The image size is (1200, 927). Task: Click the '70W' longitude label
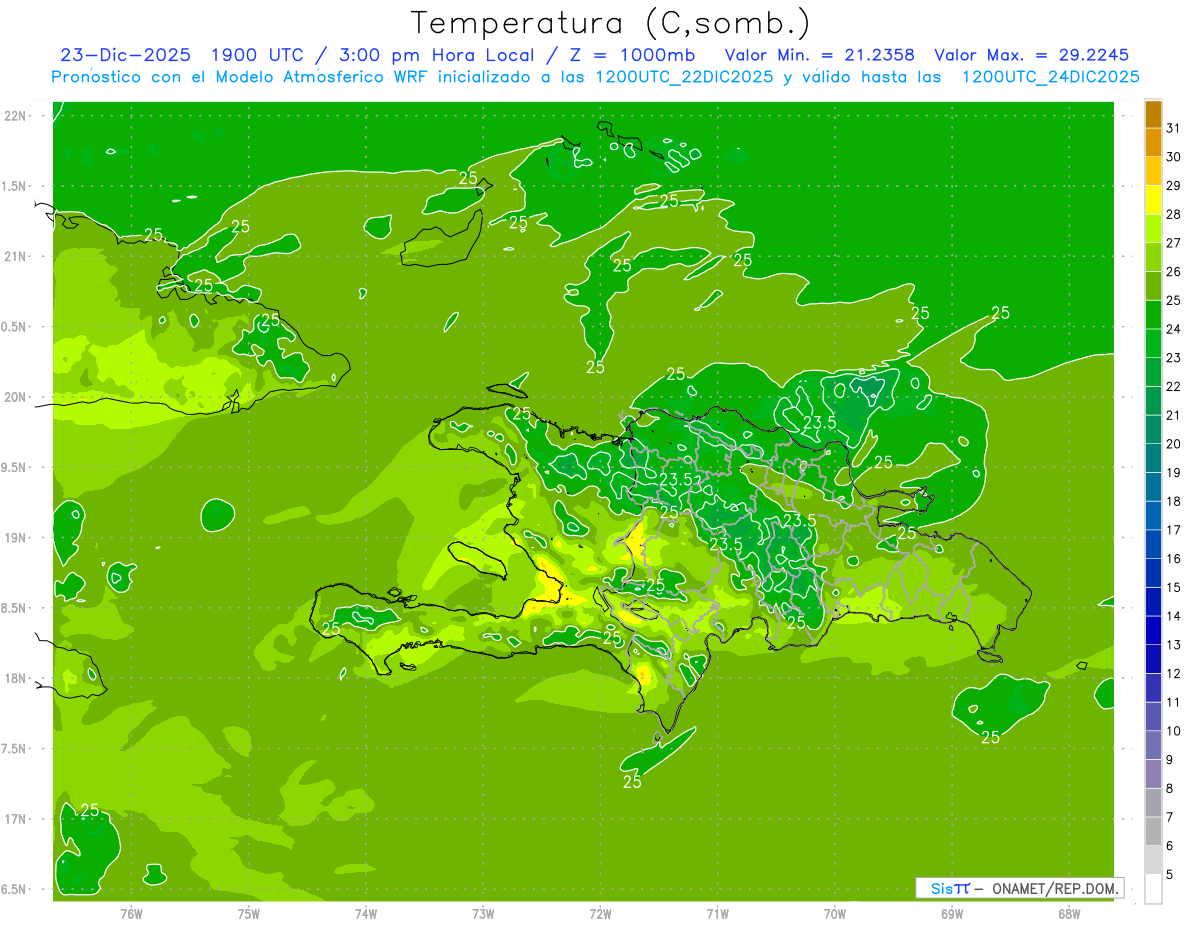835,913
